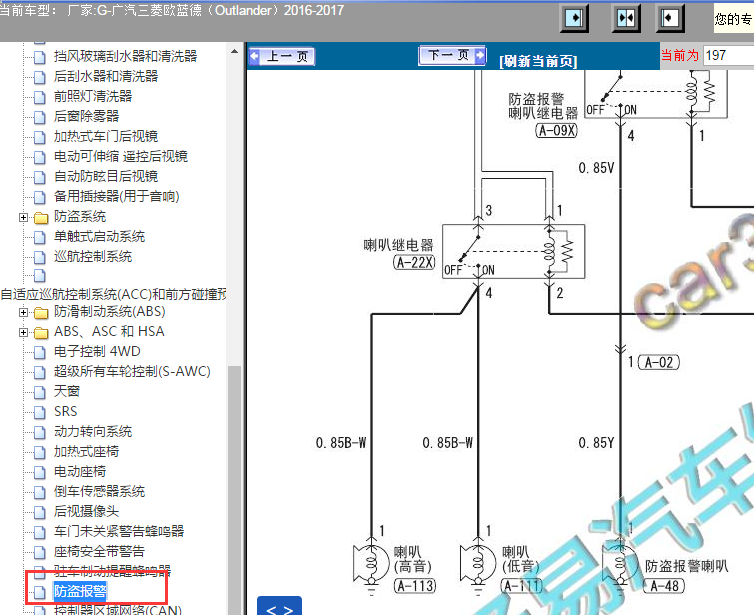This screenshot has width=754, height=615.
Task: Select 加热式车门后视镜 entry
Action: click(x=106, y=136)
